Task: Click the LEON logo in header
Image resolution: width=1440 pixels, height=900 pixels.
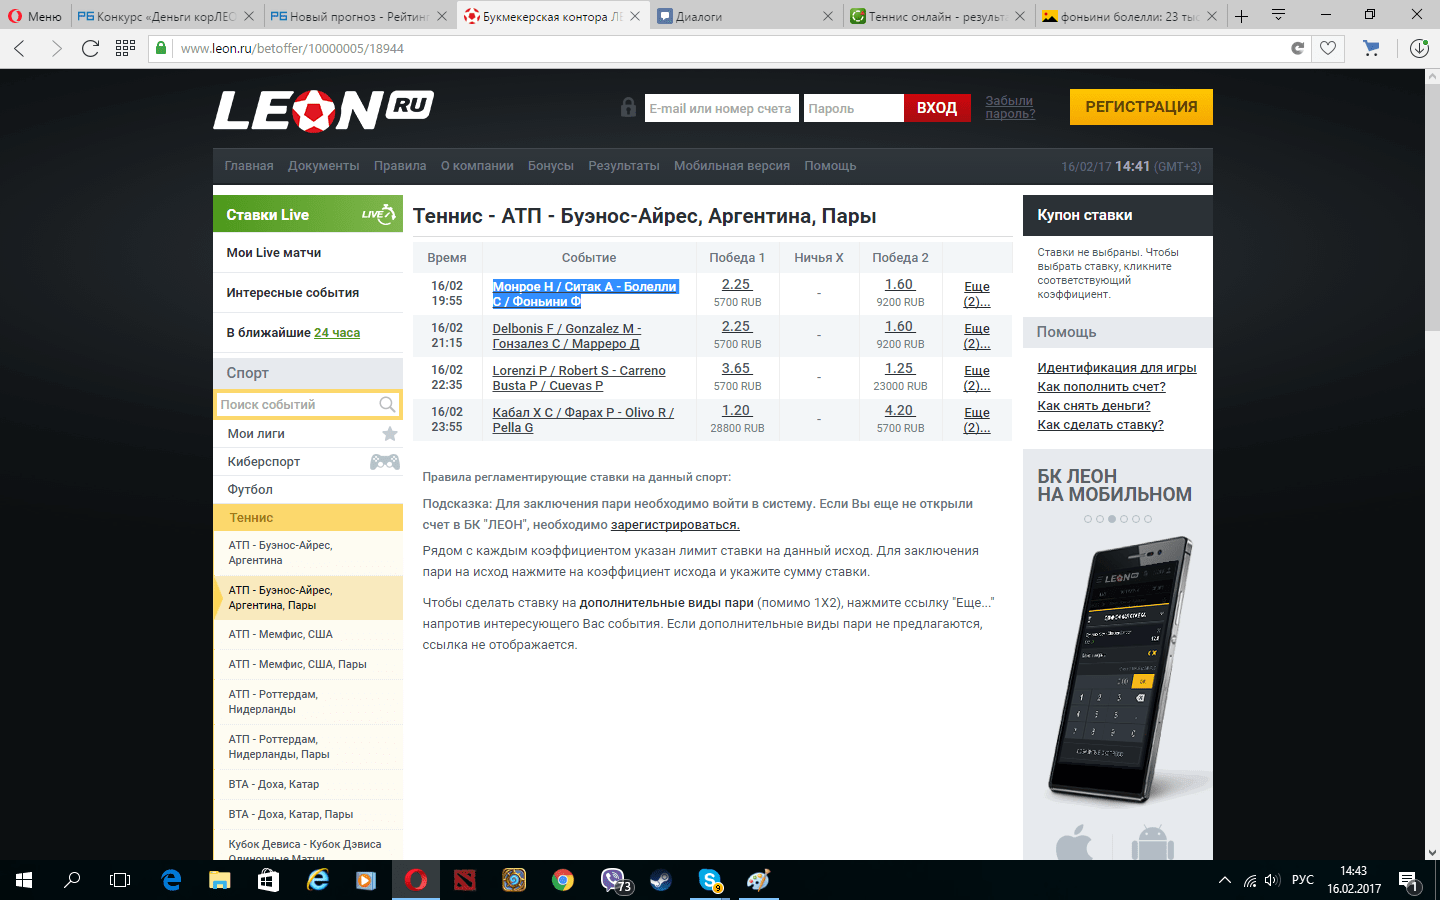Action: point(322,110)
